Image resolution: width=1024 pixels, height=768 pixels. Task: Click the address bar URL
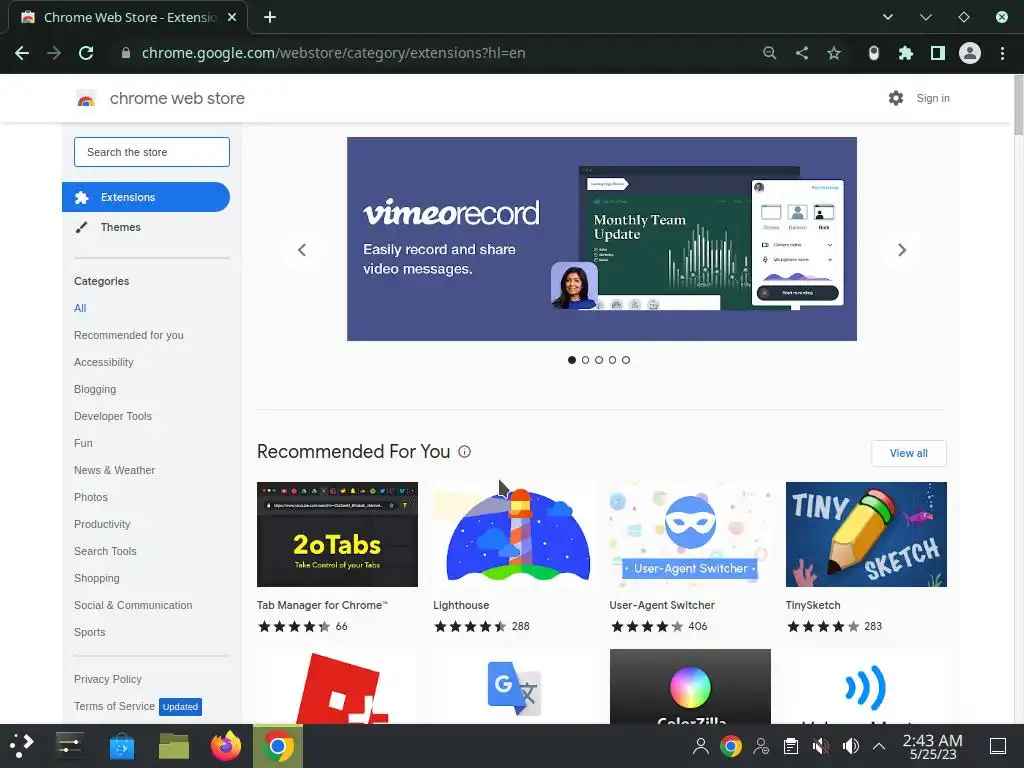point(333,53)
